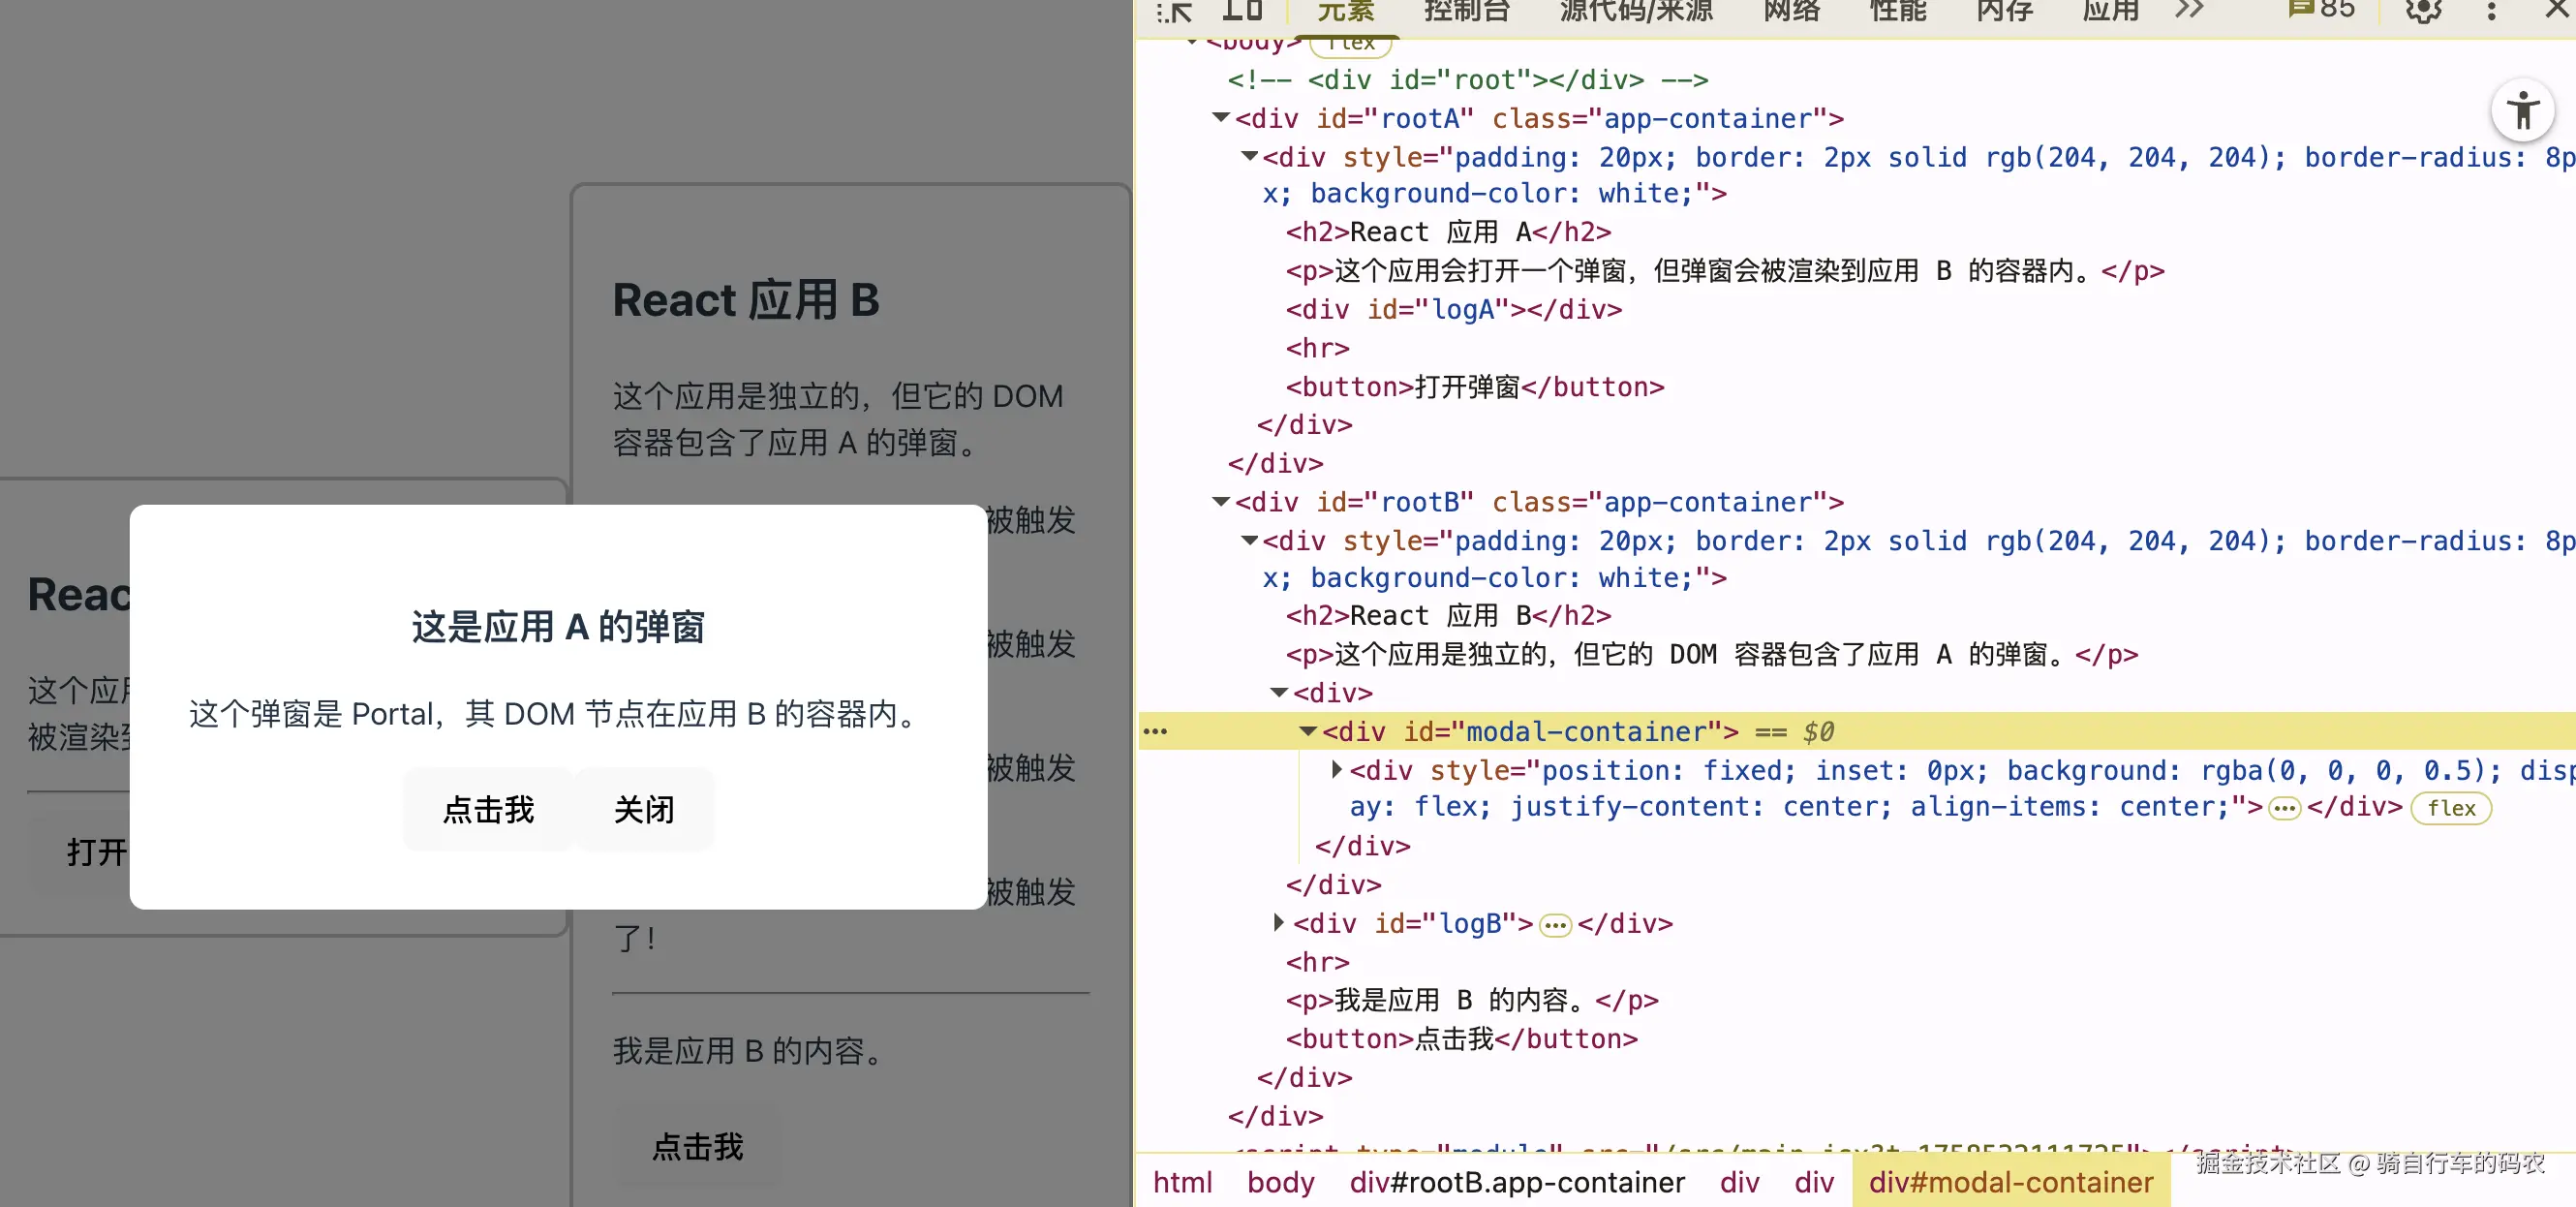This screenshot has height=1207, width=2576.
Task: Toggle the flex badge on the body tag
Action: 1351,44
